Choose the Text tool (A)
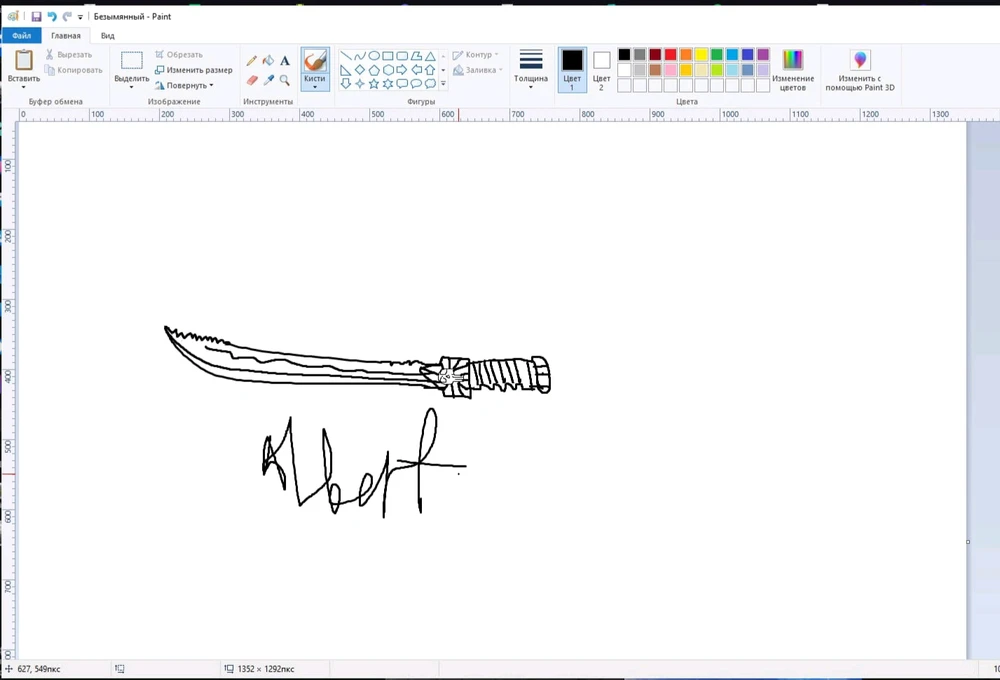The width and height of the screenshot is (1000, 680). click(285, 61)
